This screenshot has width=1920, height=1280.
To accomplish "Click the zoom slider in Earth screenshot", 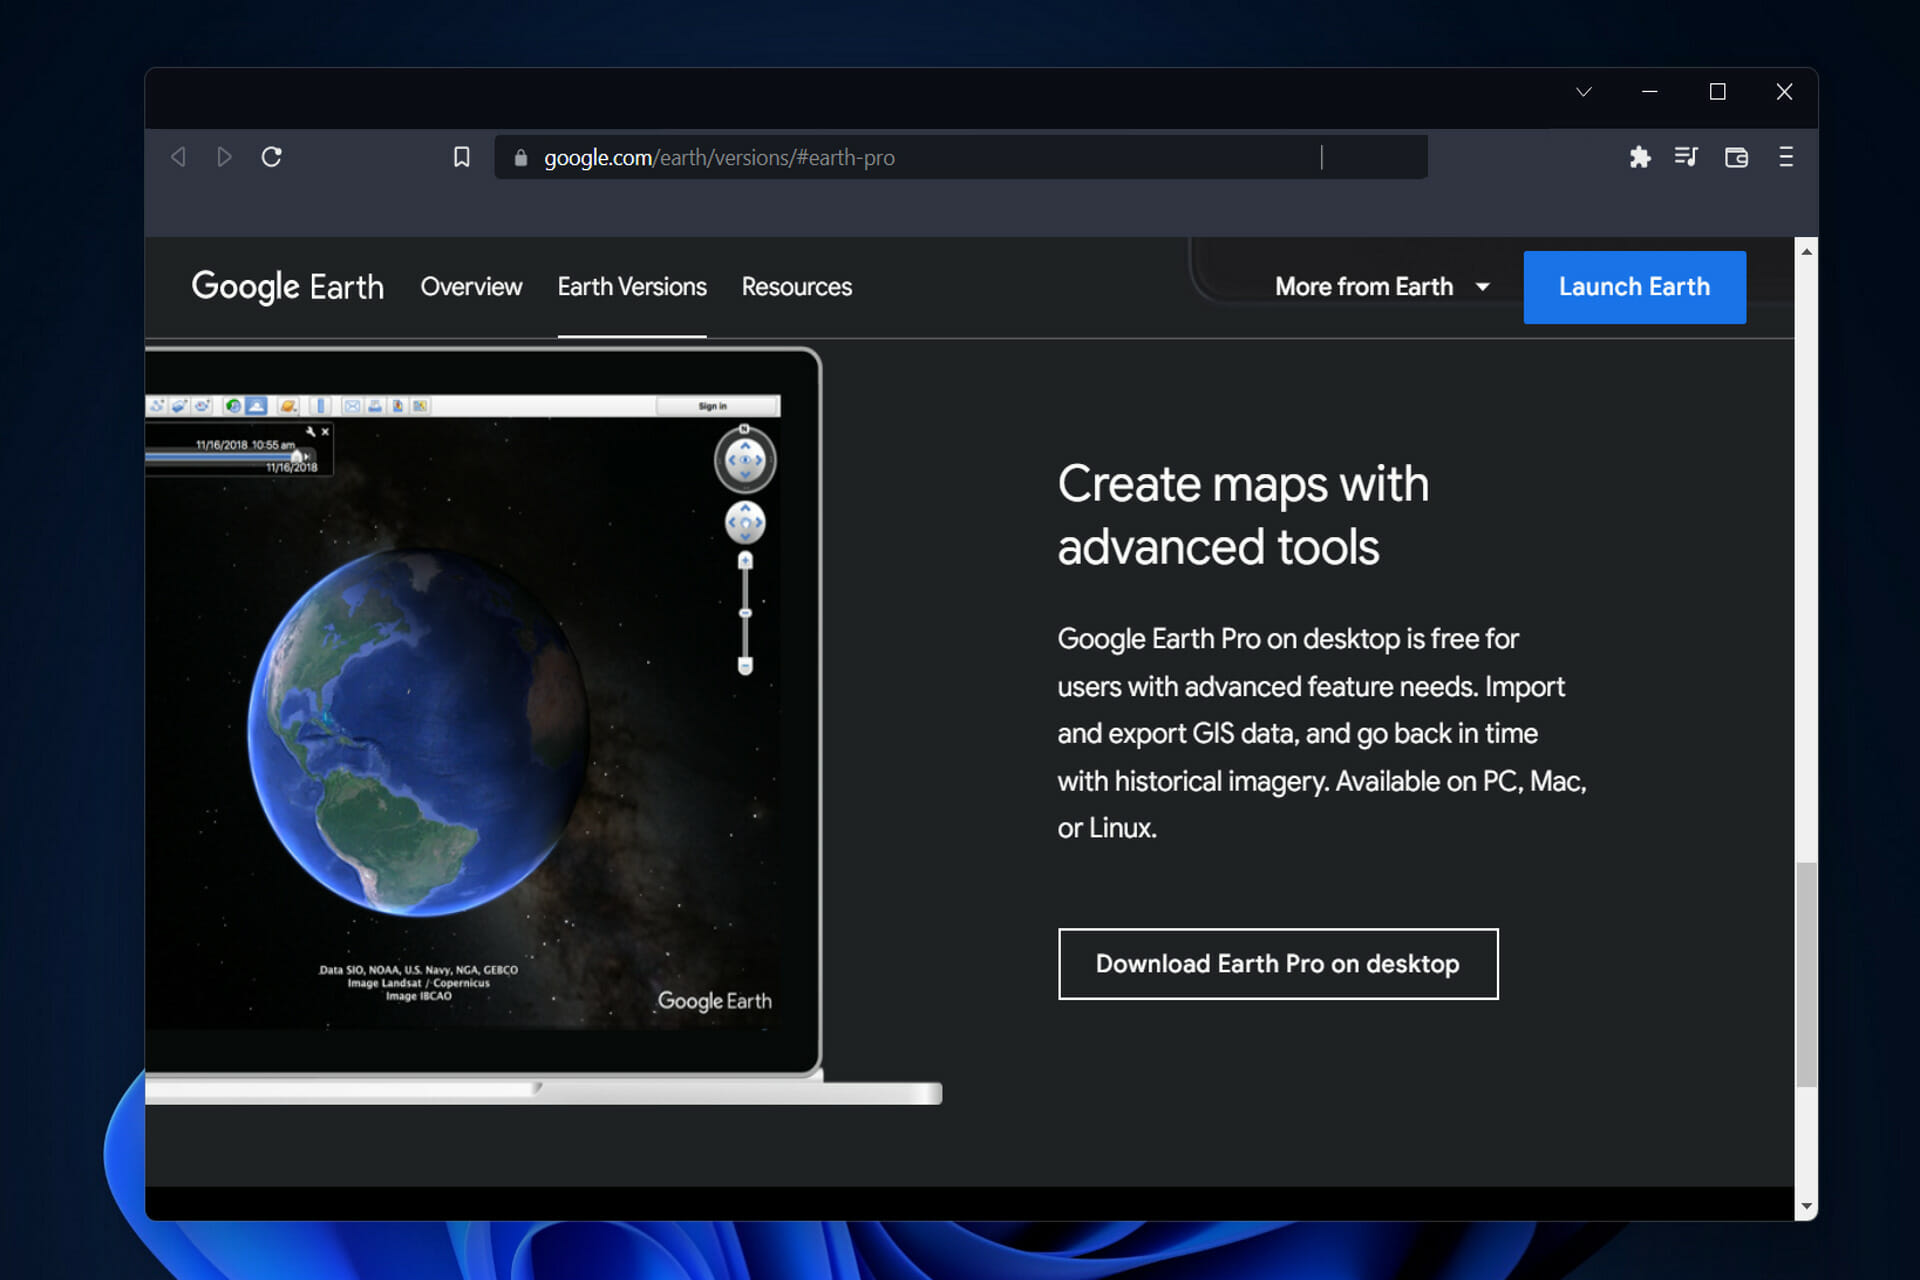I will [745, 613].
